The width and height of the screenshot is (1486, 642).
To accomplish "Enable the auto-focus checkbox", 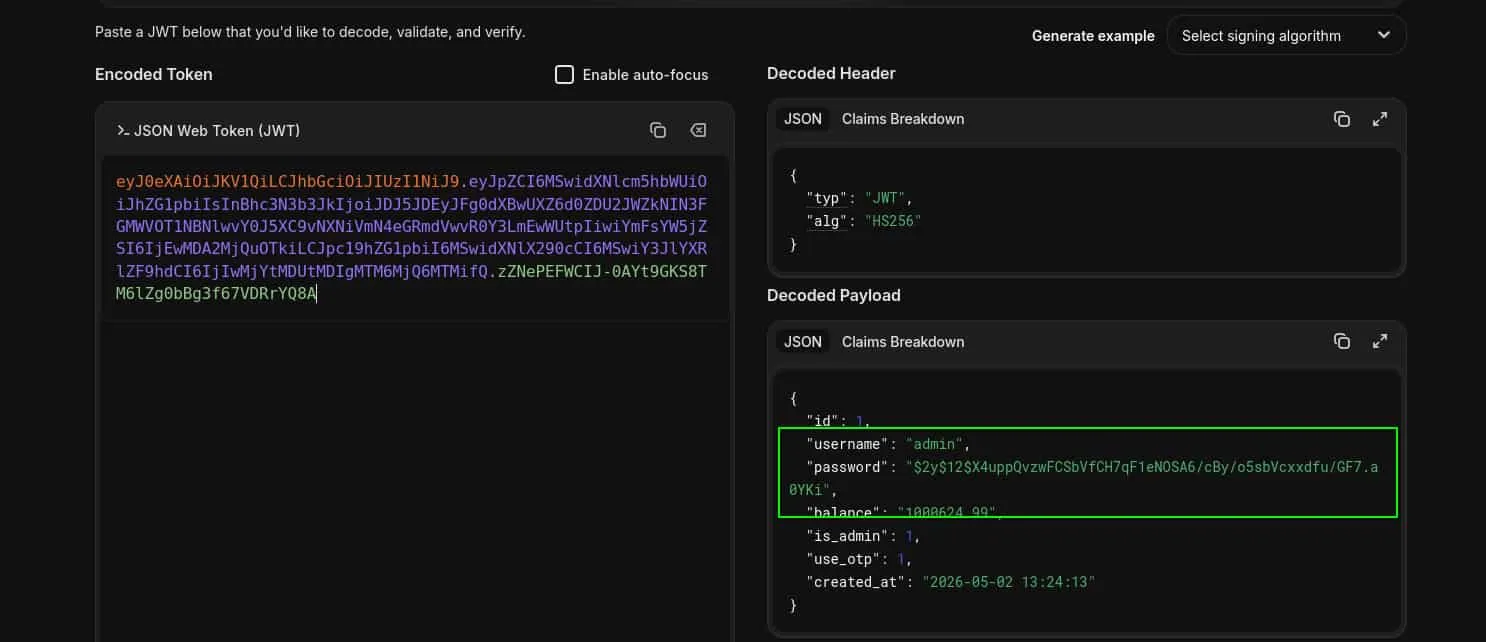I will pos(564,75).
